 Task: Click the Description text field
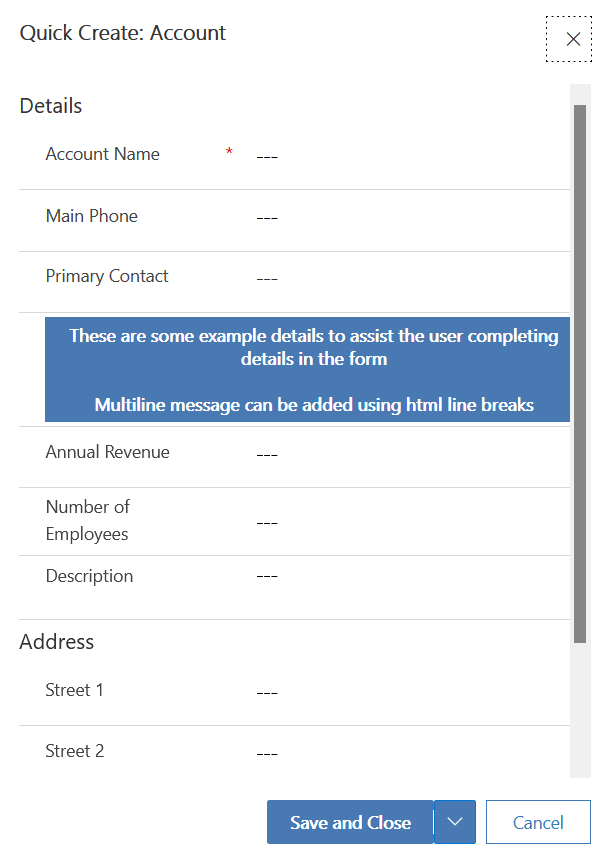click(x=400, y=577)
